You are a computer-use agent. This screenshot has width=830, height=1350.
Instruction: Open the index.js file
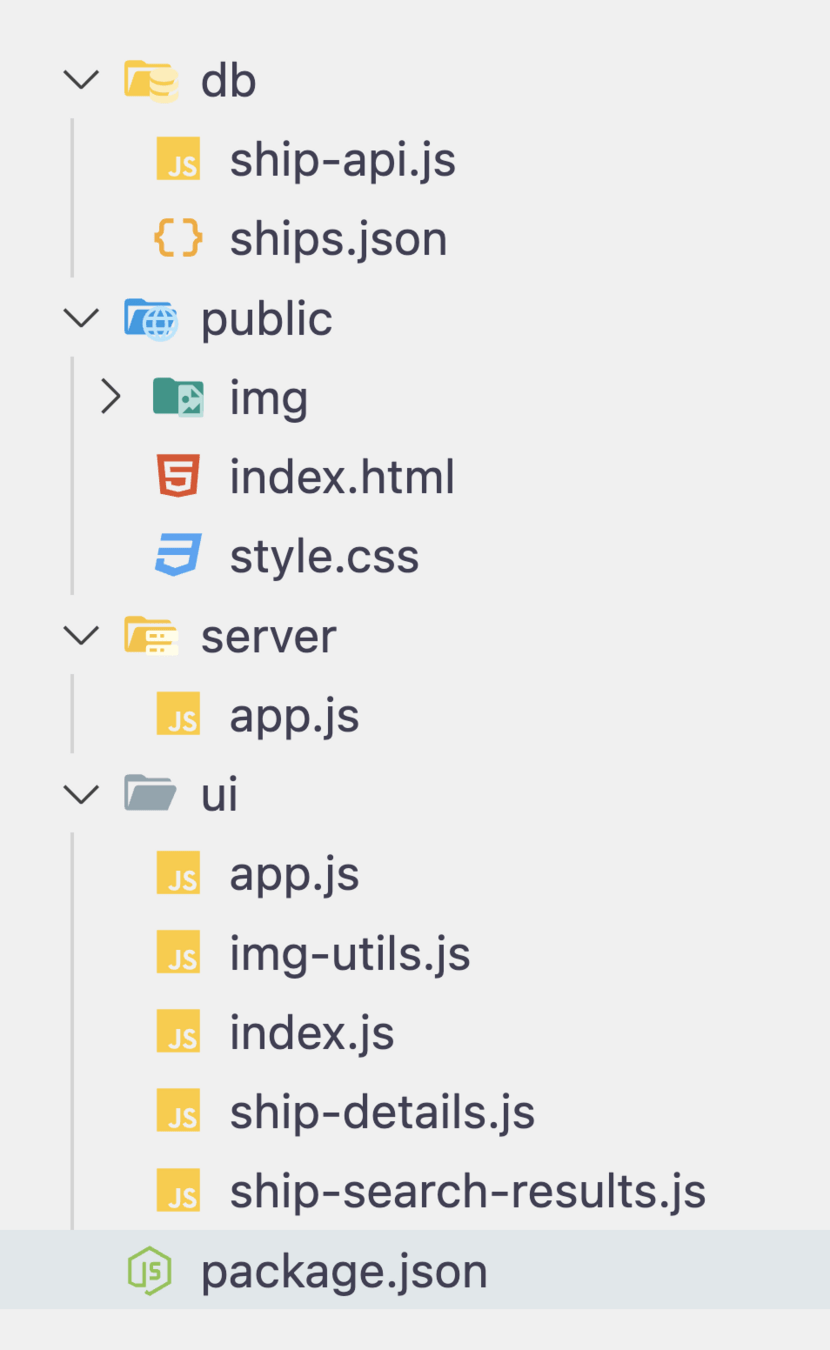click(311, 1033)
